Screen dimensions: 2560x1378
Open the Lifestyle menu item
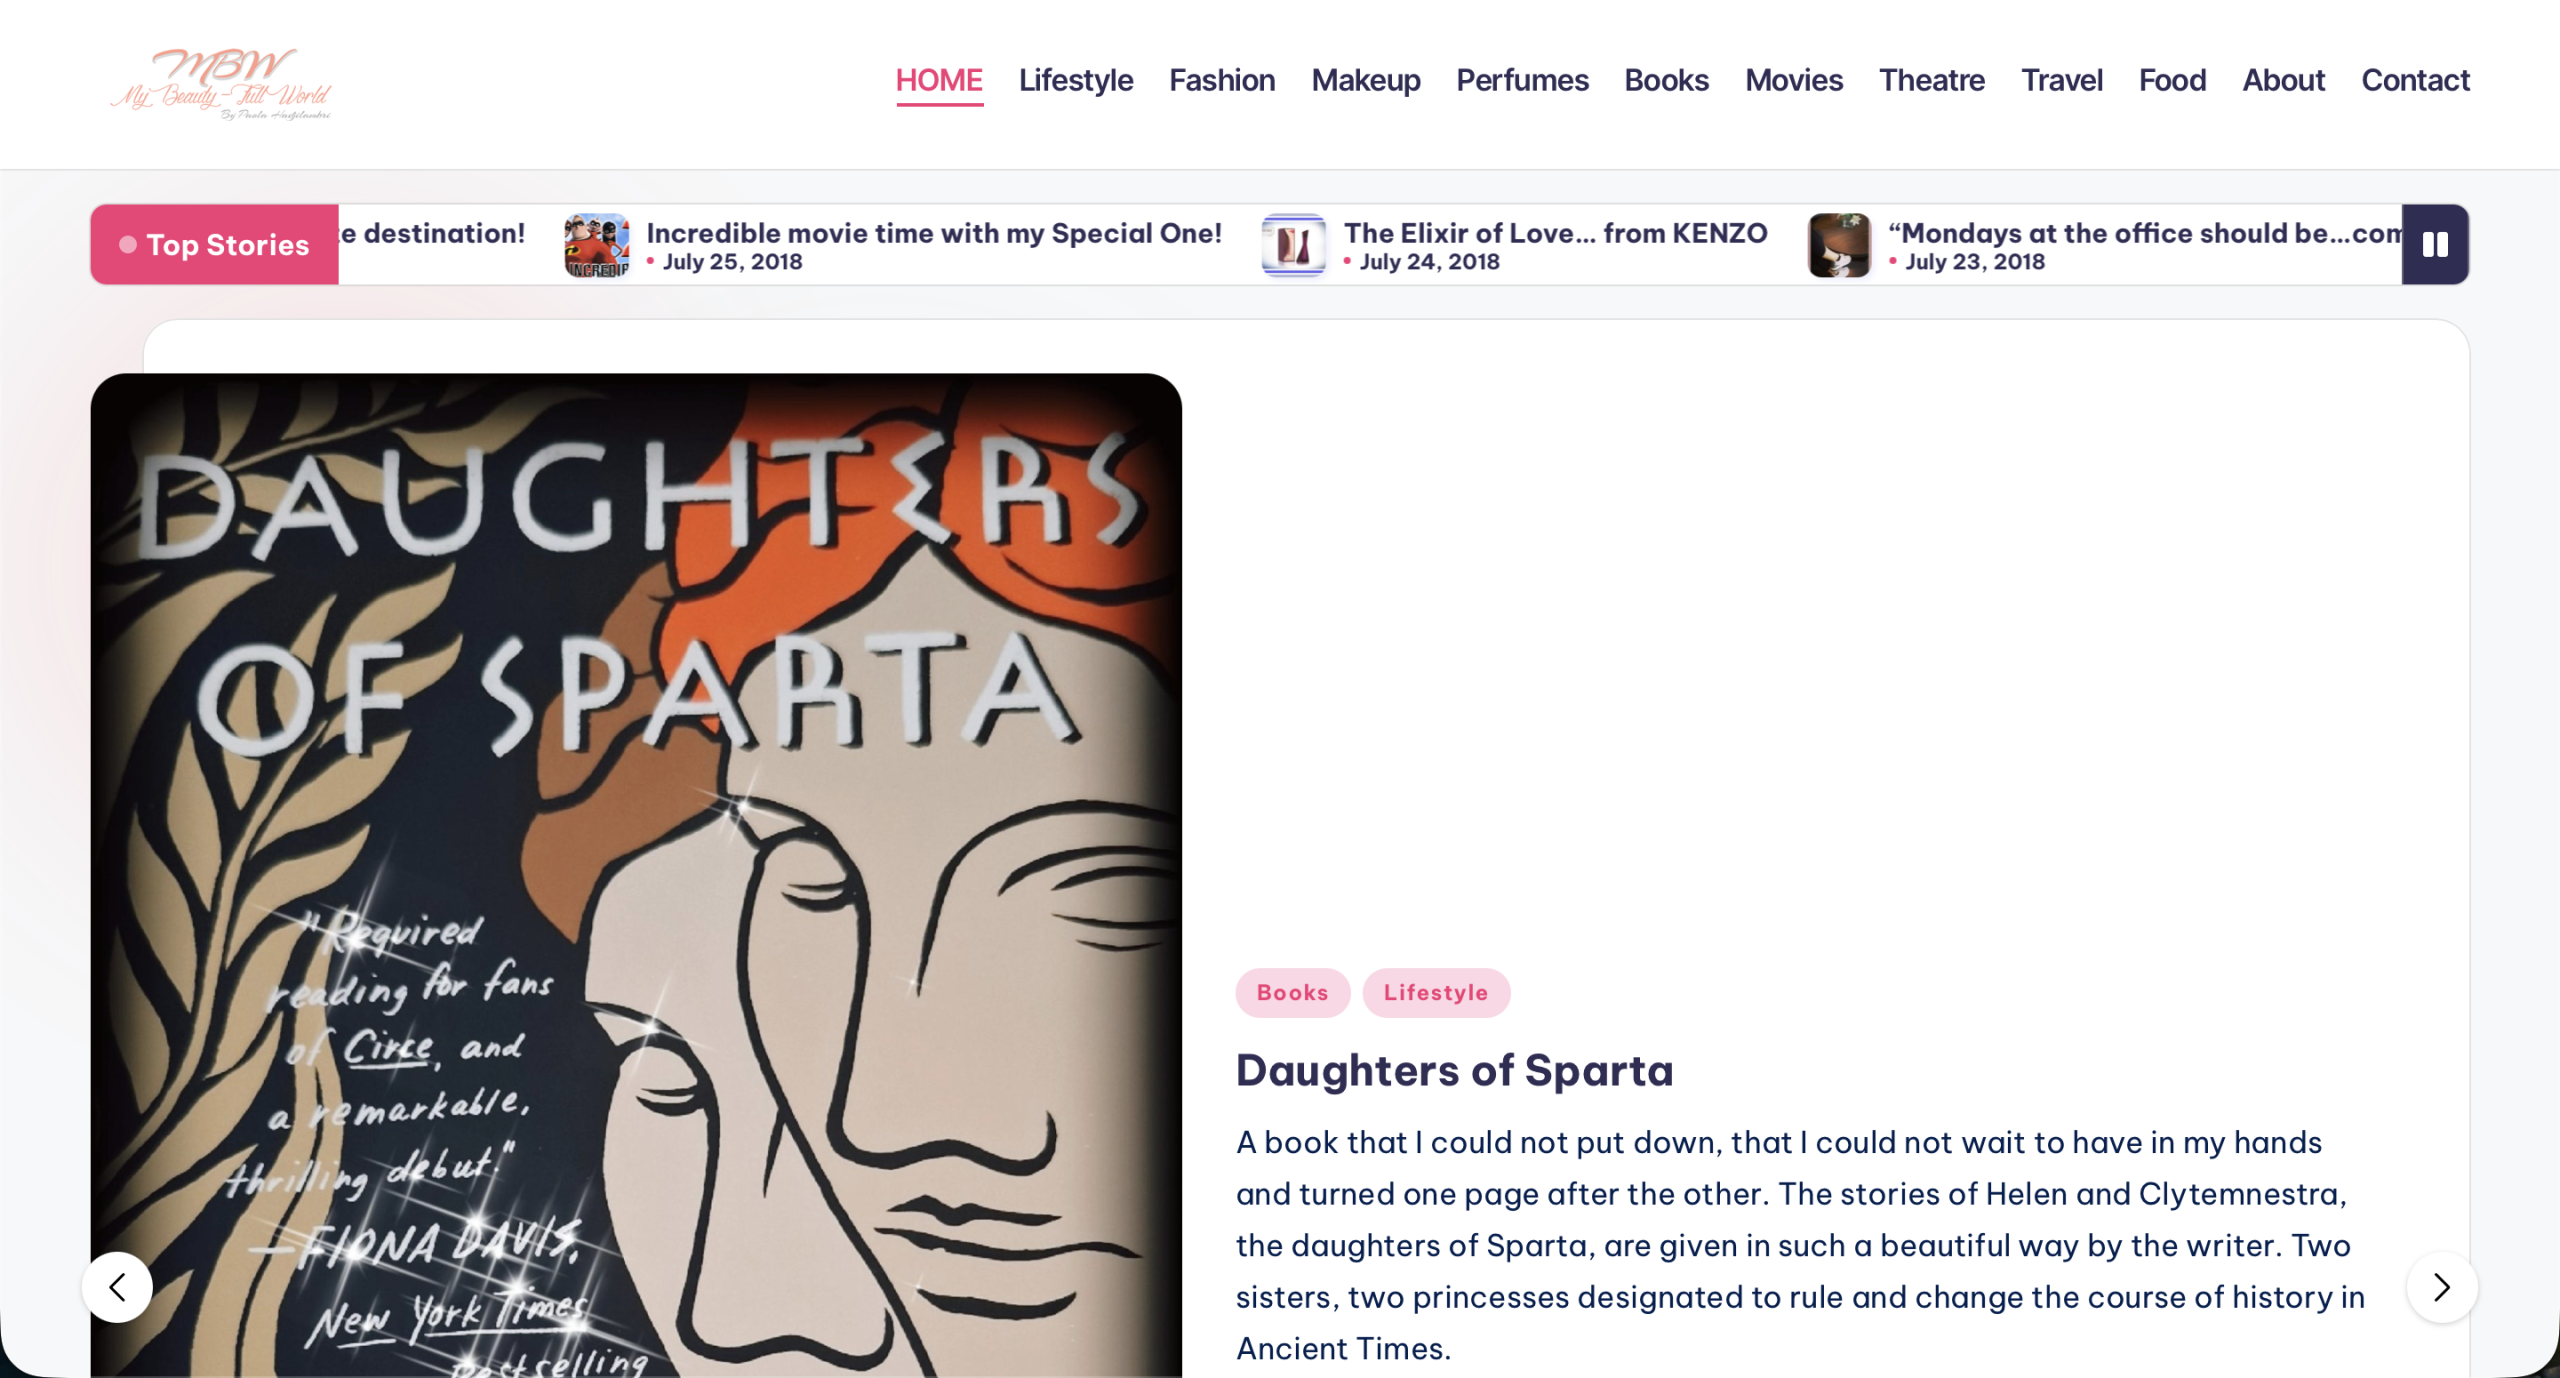(x=1076, y=80)
